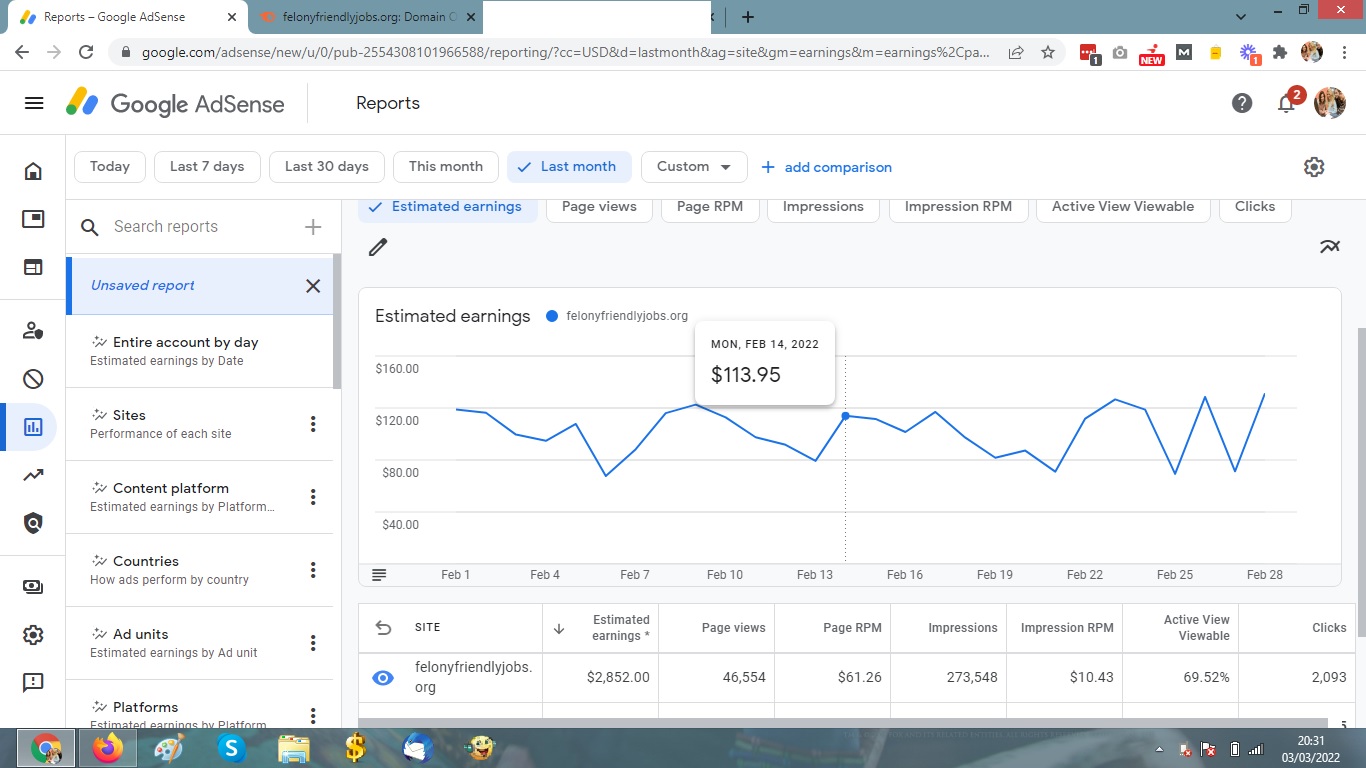This screenshot has height=768, width=1366.
Task: Open Optimization trending-arrow sidebar icon
Action: tap(33, 475)
